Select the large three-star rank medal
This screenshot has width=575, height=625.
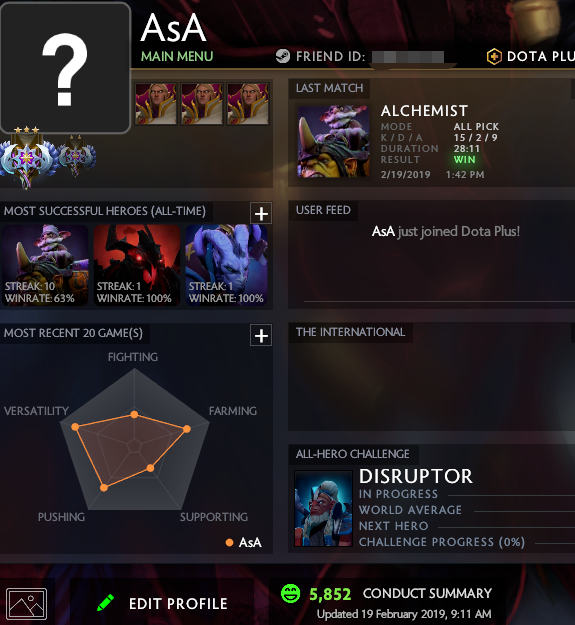click(x=27, y=157)
